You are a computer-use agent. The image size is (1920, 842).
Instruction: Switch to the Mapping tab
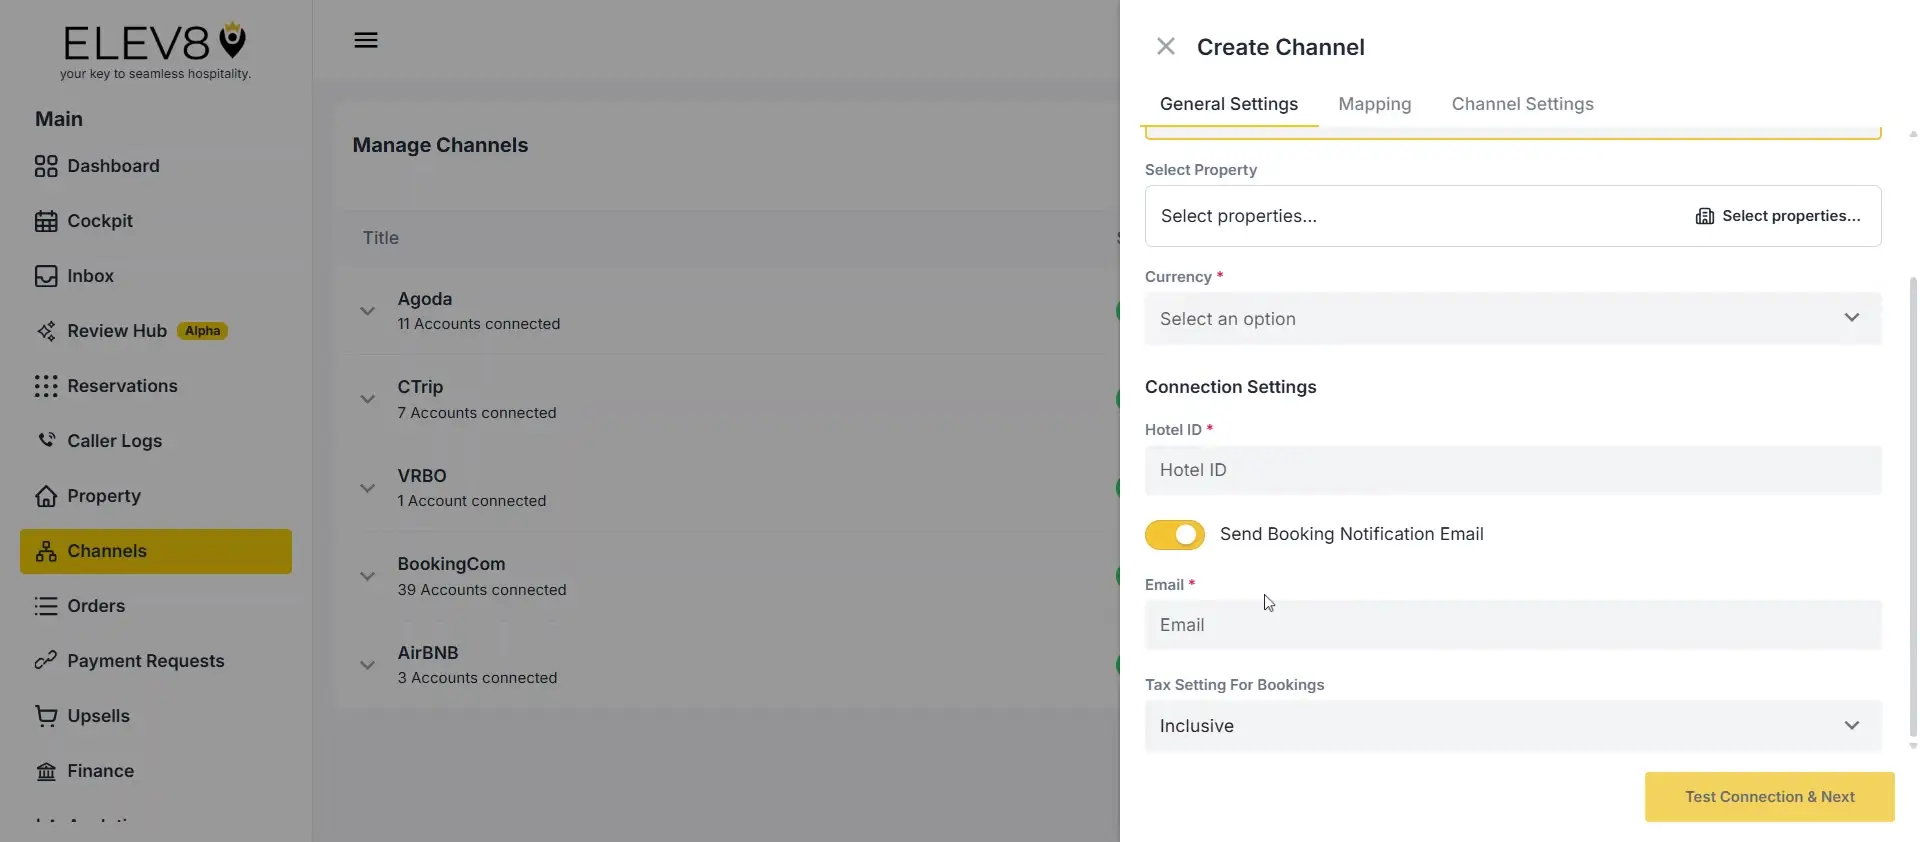1375,104
